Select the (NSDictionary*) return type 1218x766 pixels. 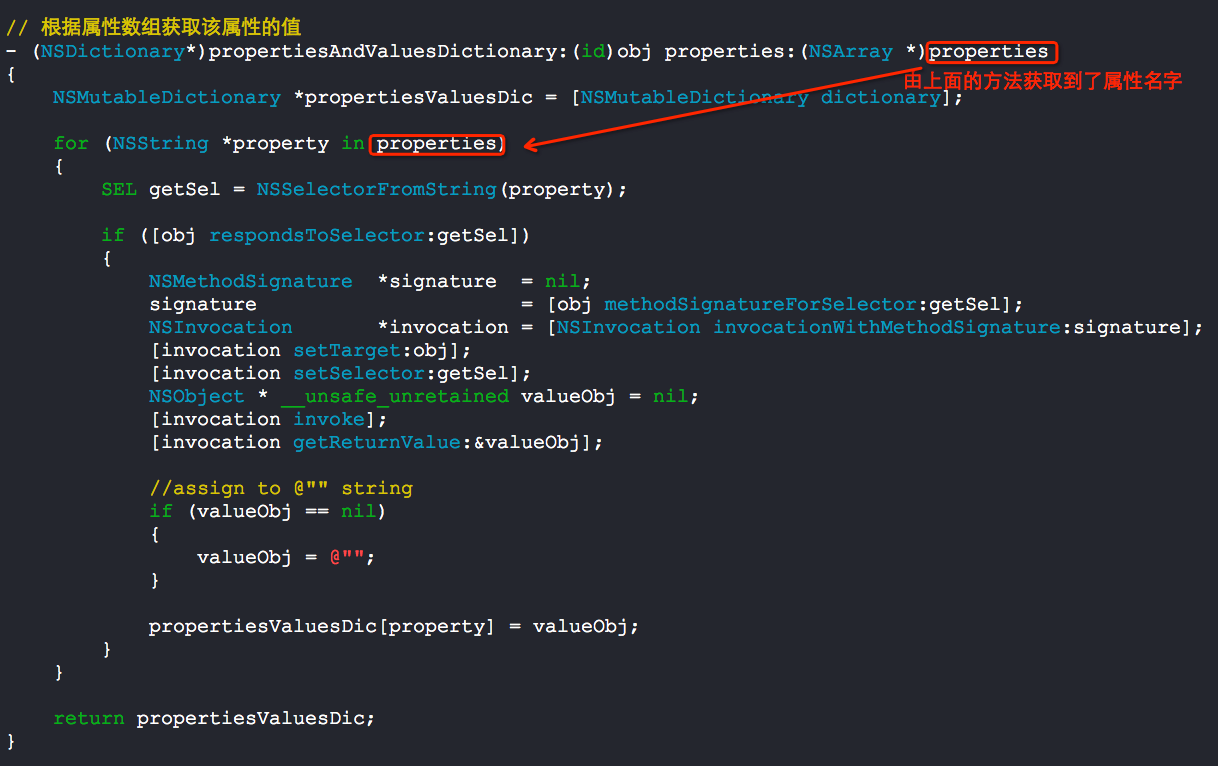[119, 51]
